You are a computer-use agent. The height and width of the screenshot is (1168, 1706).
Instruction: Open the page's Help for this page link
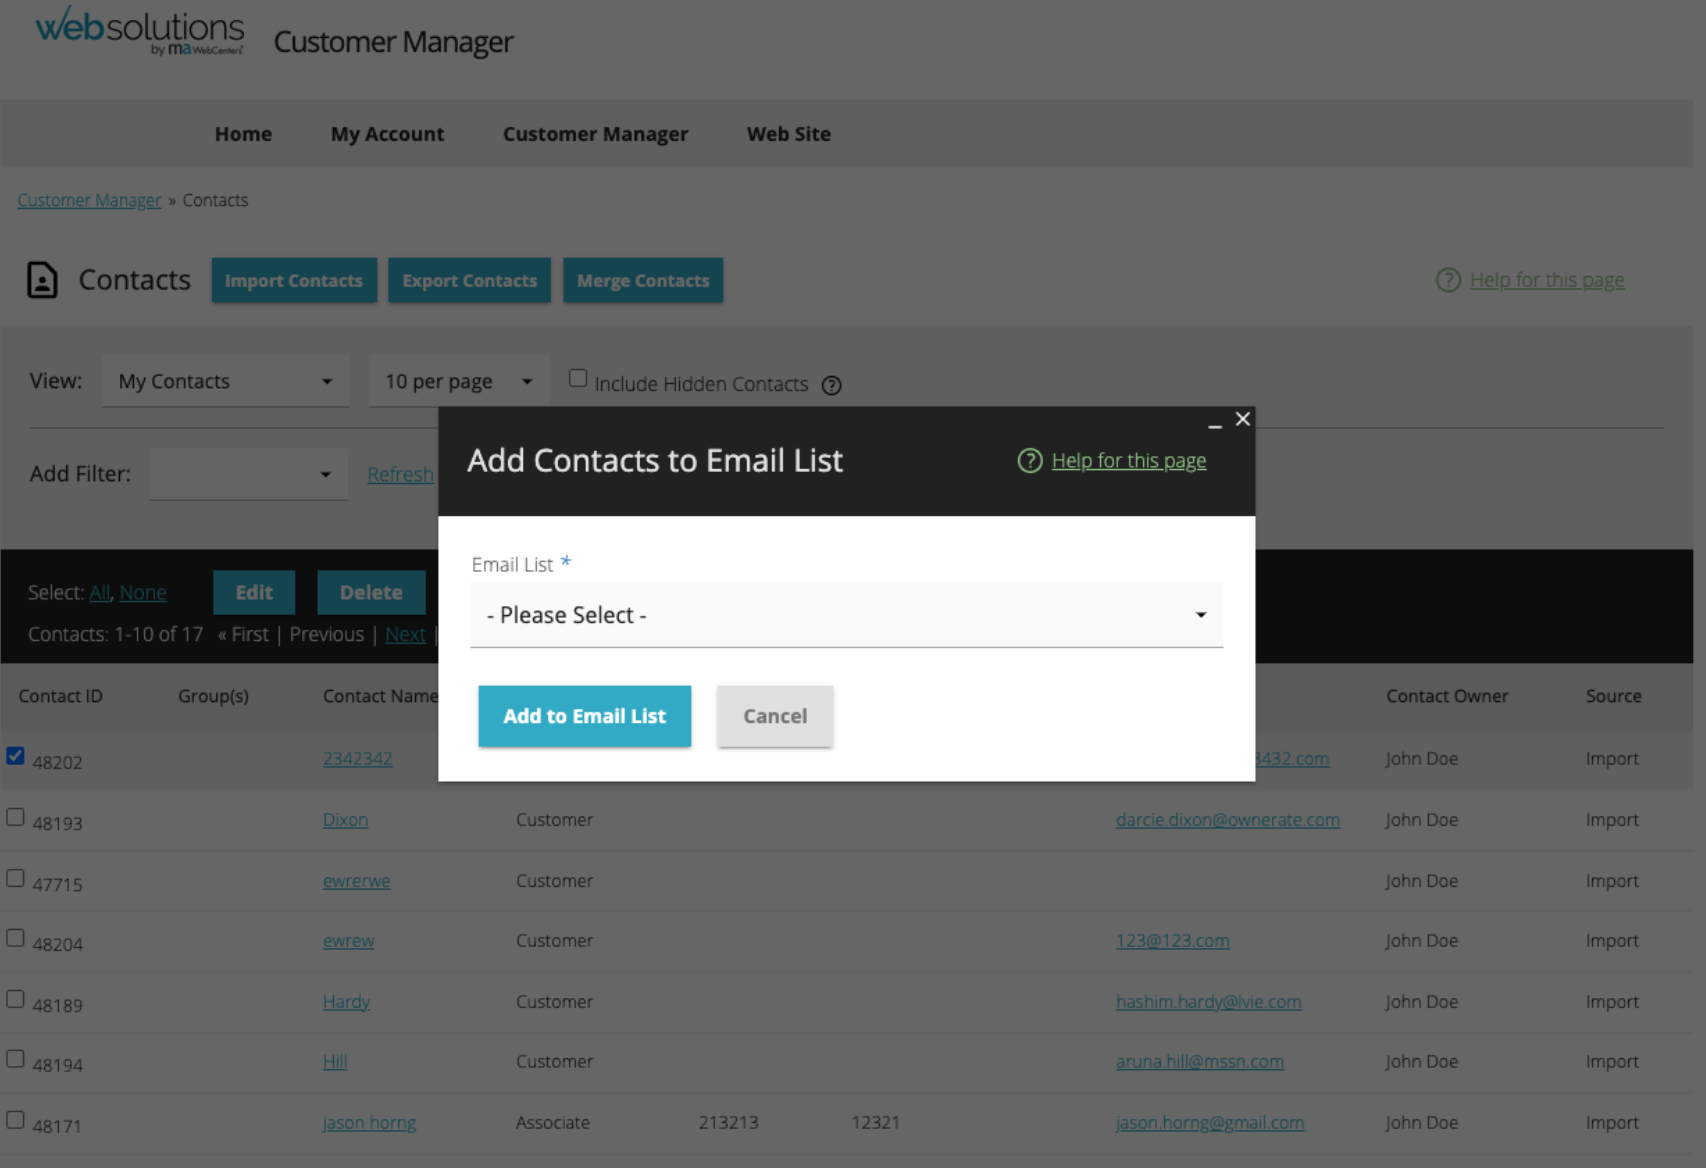tap(1547, 280)
